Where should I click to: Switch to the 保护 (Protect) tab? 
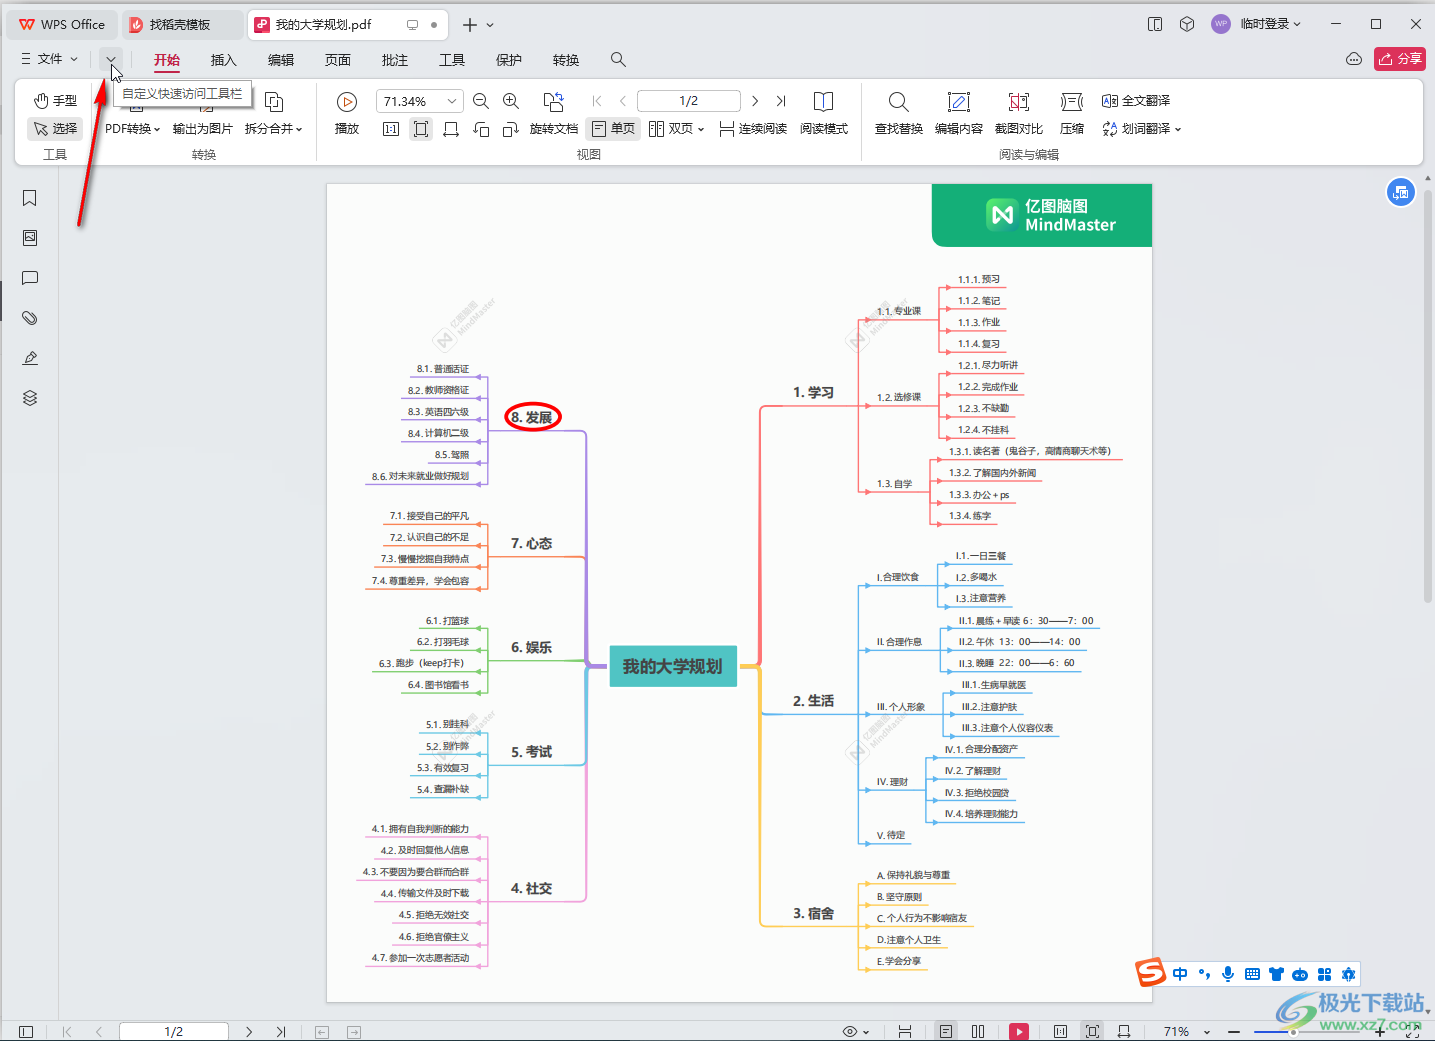[509, 60]
